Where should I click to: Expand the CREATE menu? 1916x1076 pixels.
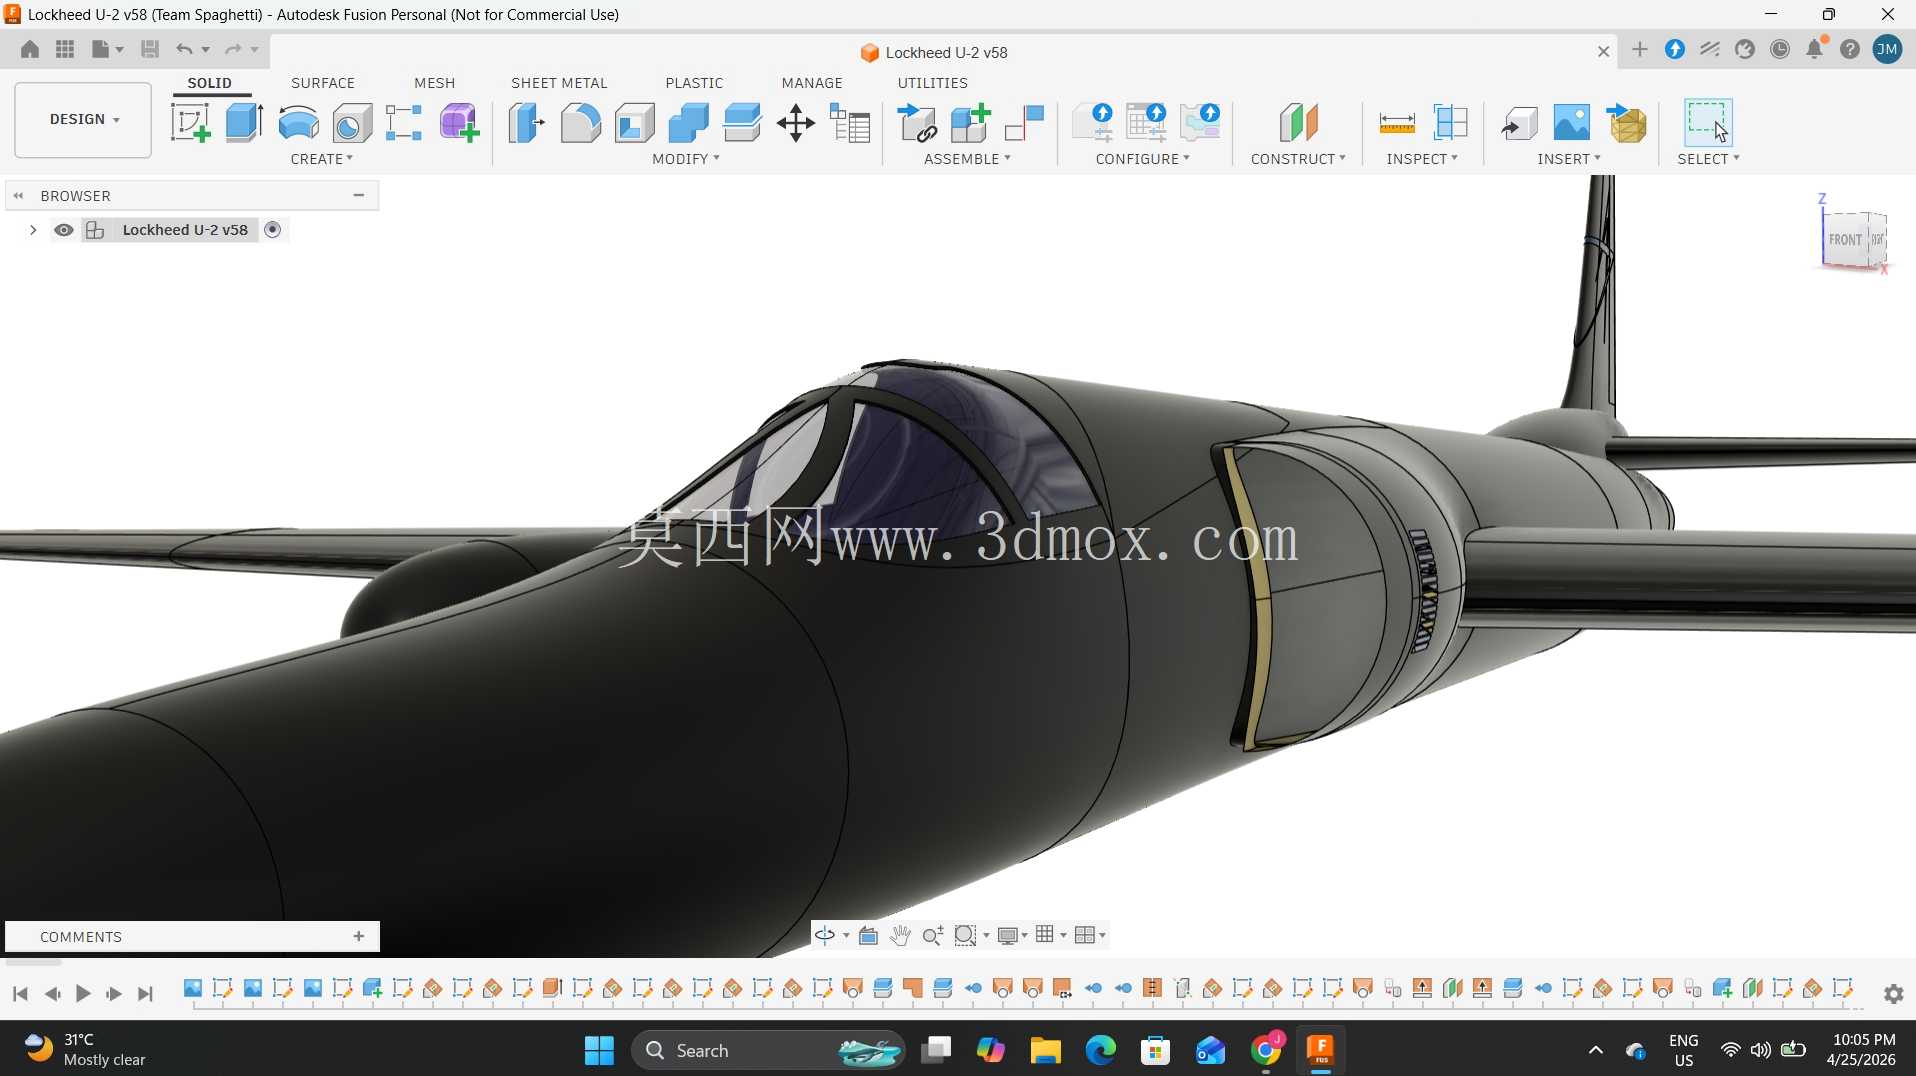point(321,159)
